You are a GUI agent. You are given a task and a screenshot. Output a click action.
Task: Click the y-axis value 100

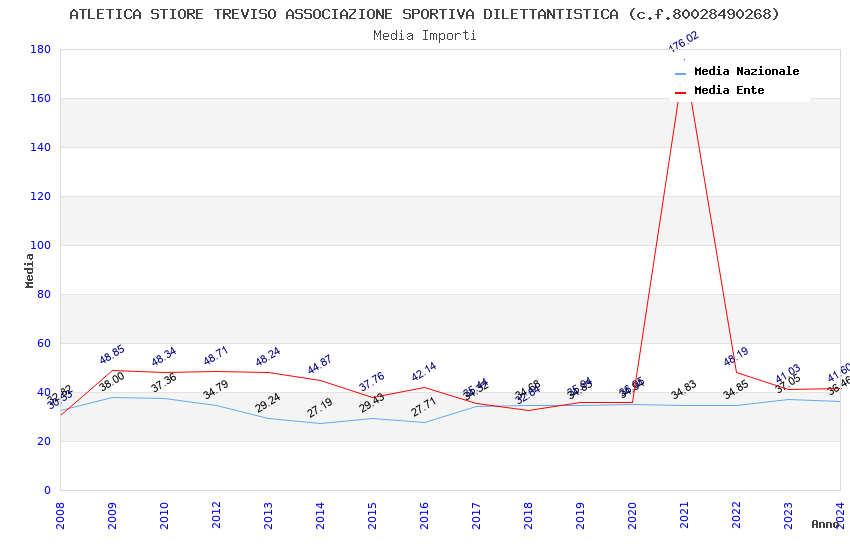[x=41, y=245]
